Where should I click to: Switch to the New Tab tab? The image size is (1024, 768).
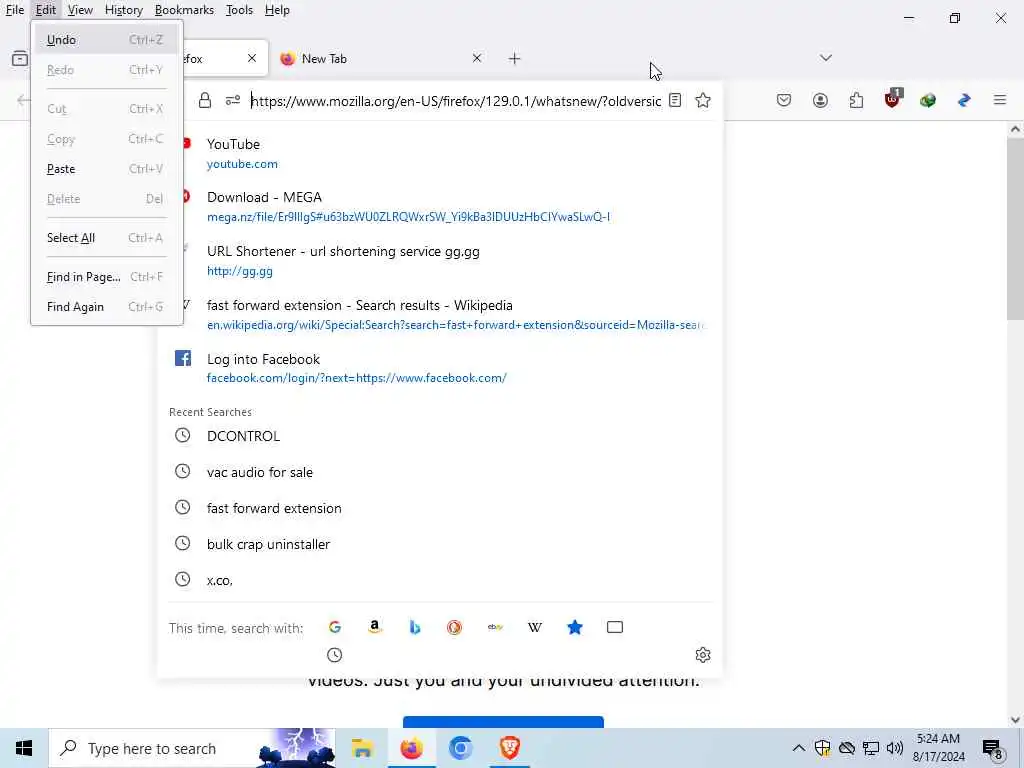[380, 59]
